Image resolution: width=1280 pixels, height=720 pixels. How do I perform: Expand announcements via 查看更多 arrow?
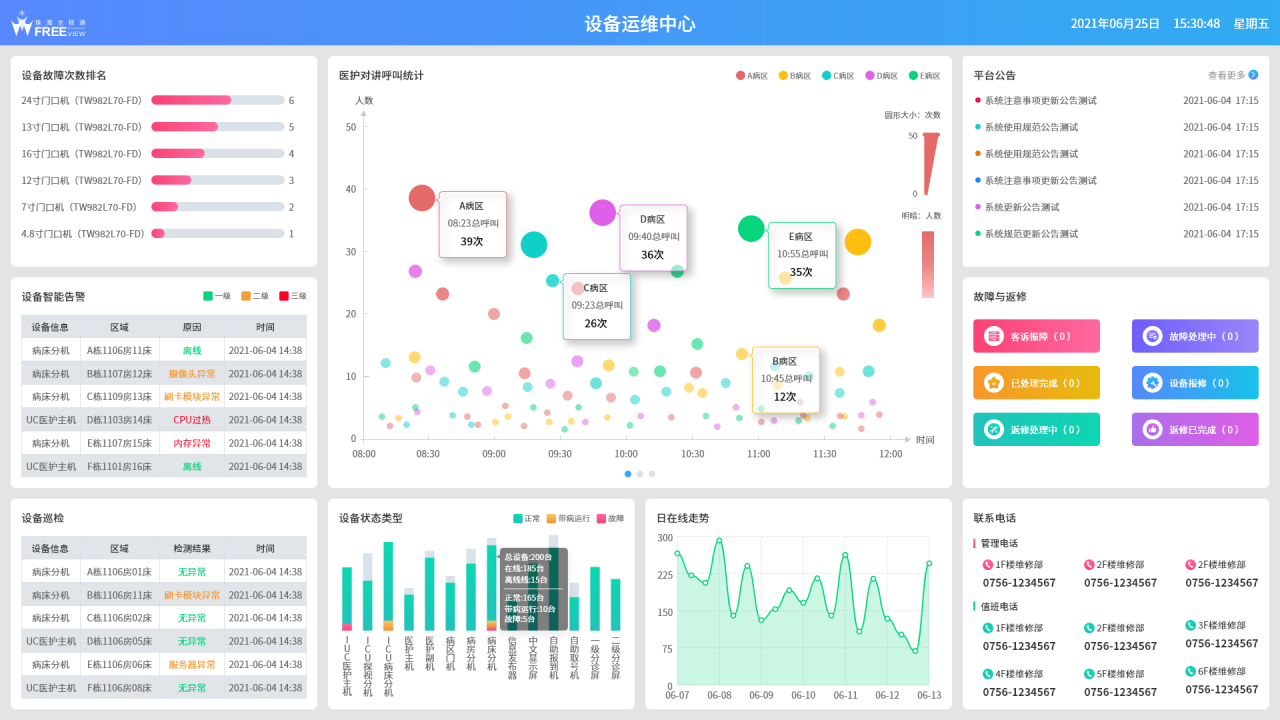click(1253, 75)
